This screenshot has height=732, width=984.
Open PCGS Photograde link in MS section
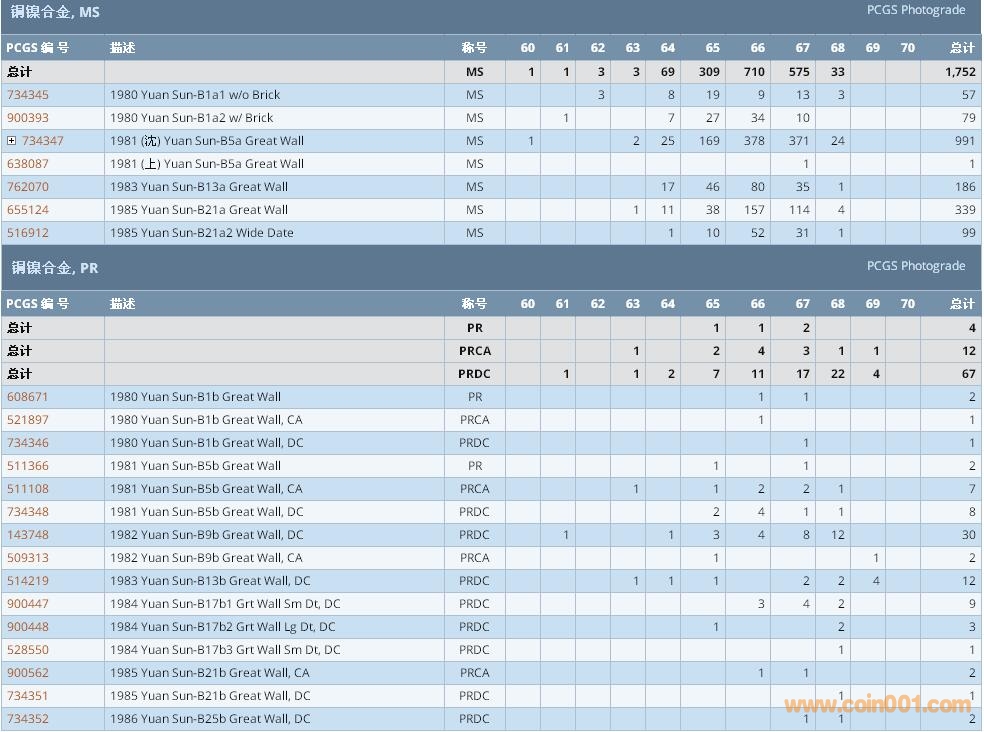915,10
